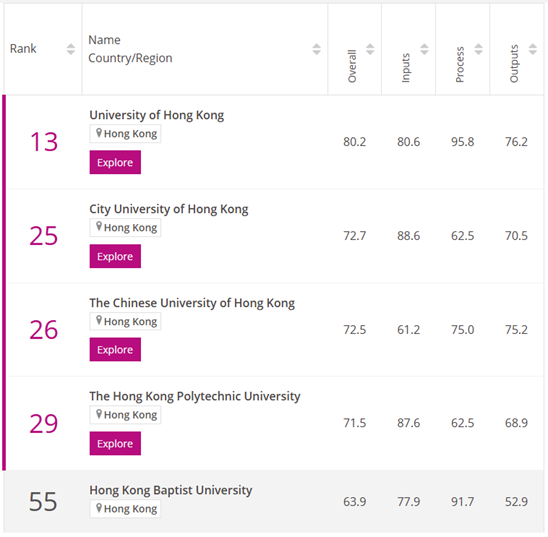Image resolution: width=548 pixels, height=537 pixels.
Task: Select rank number 13
Action: [44, 142]
